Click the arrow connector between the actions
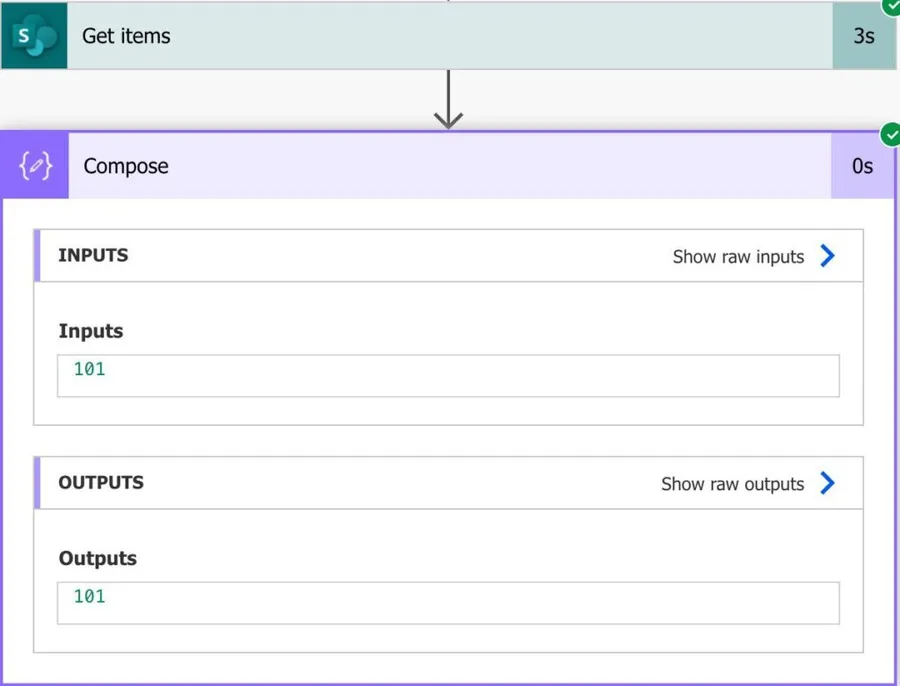Viewport: 900px width, 686px height. [448, 101]
